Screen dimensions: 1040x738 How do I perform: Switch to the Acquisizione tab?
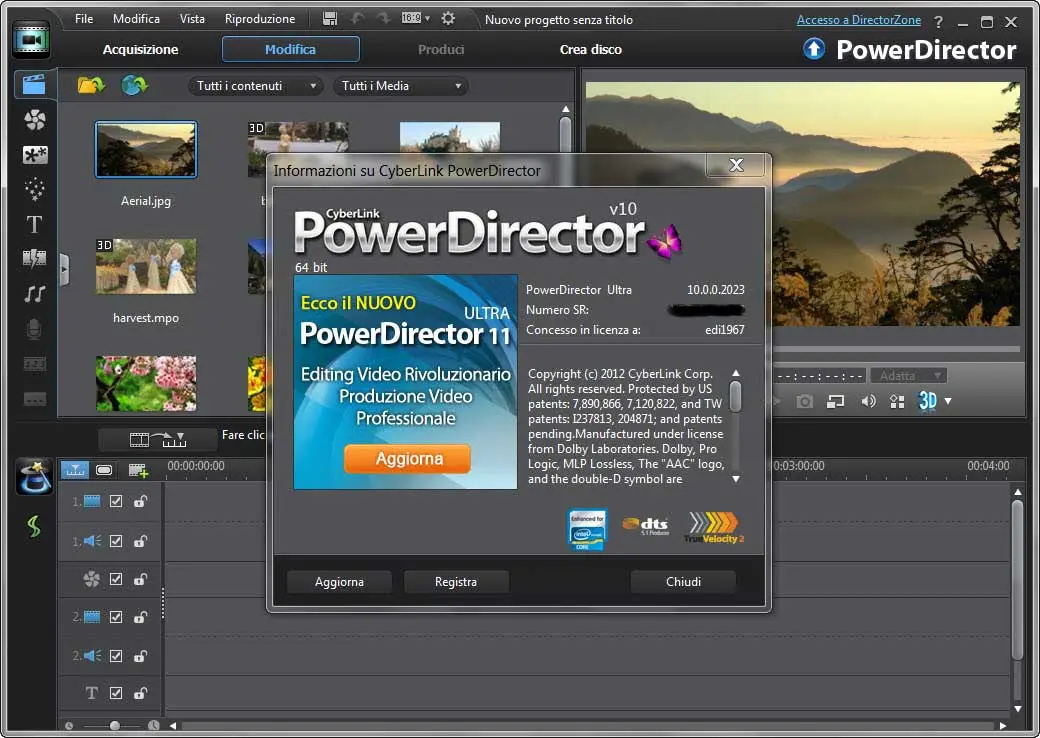click(140, 49)
